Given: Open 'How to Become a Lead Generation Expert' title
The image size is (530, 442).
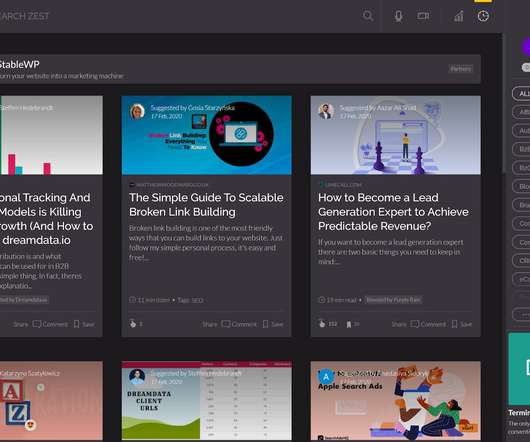Looking at the screenshot, I should (393, 212).
